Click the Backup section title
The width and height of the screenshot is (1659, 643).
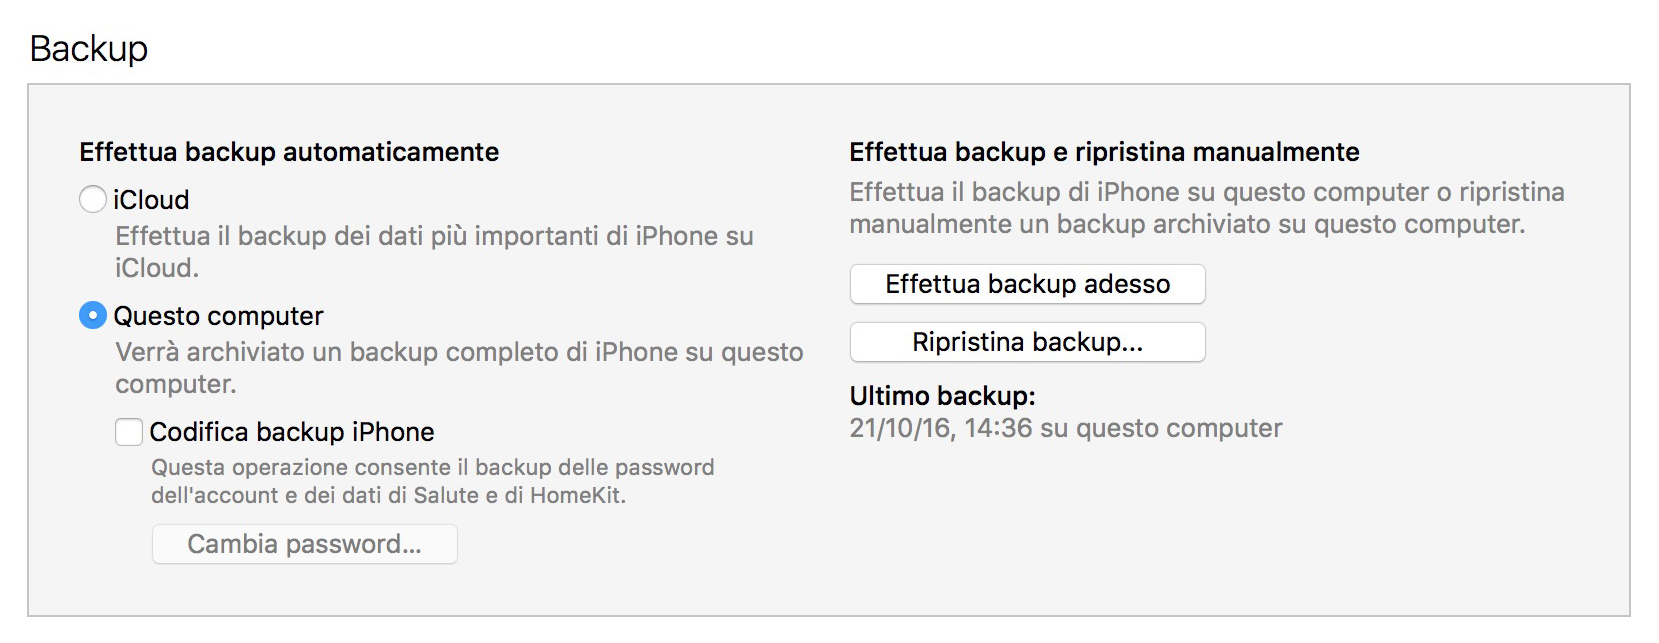coord(89,48)
